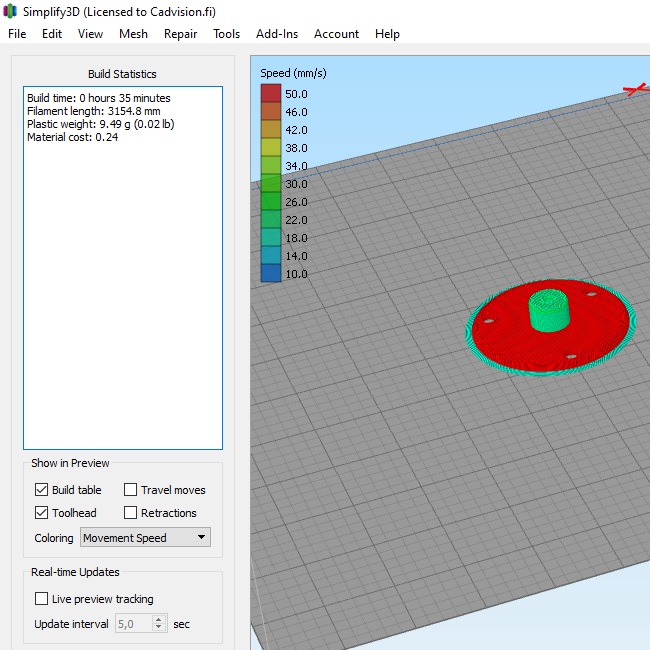
Task: Enable the Retractions checkbox
Action: [131, 513]
